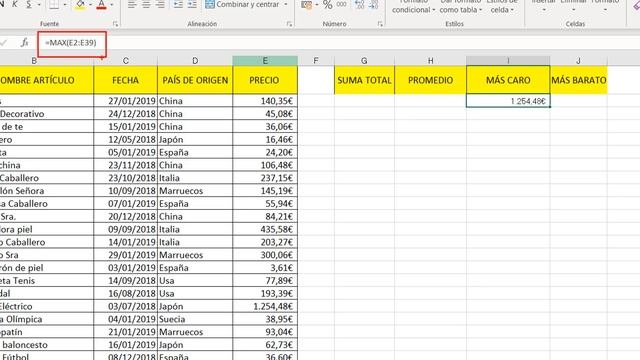Select column D header
640x360 pixels.
point(195,61)
